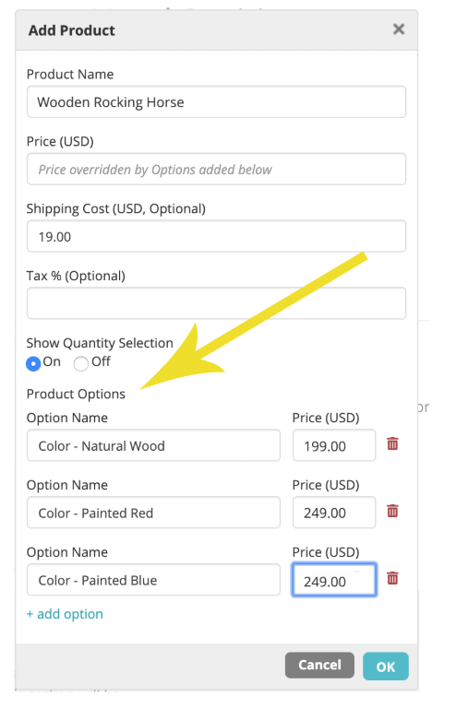This screenshot has height=720, width=468.
Task: Edit the Color - Natural Wood name field
Action: pos(153,445)
